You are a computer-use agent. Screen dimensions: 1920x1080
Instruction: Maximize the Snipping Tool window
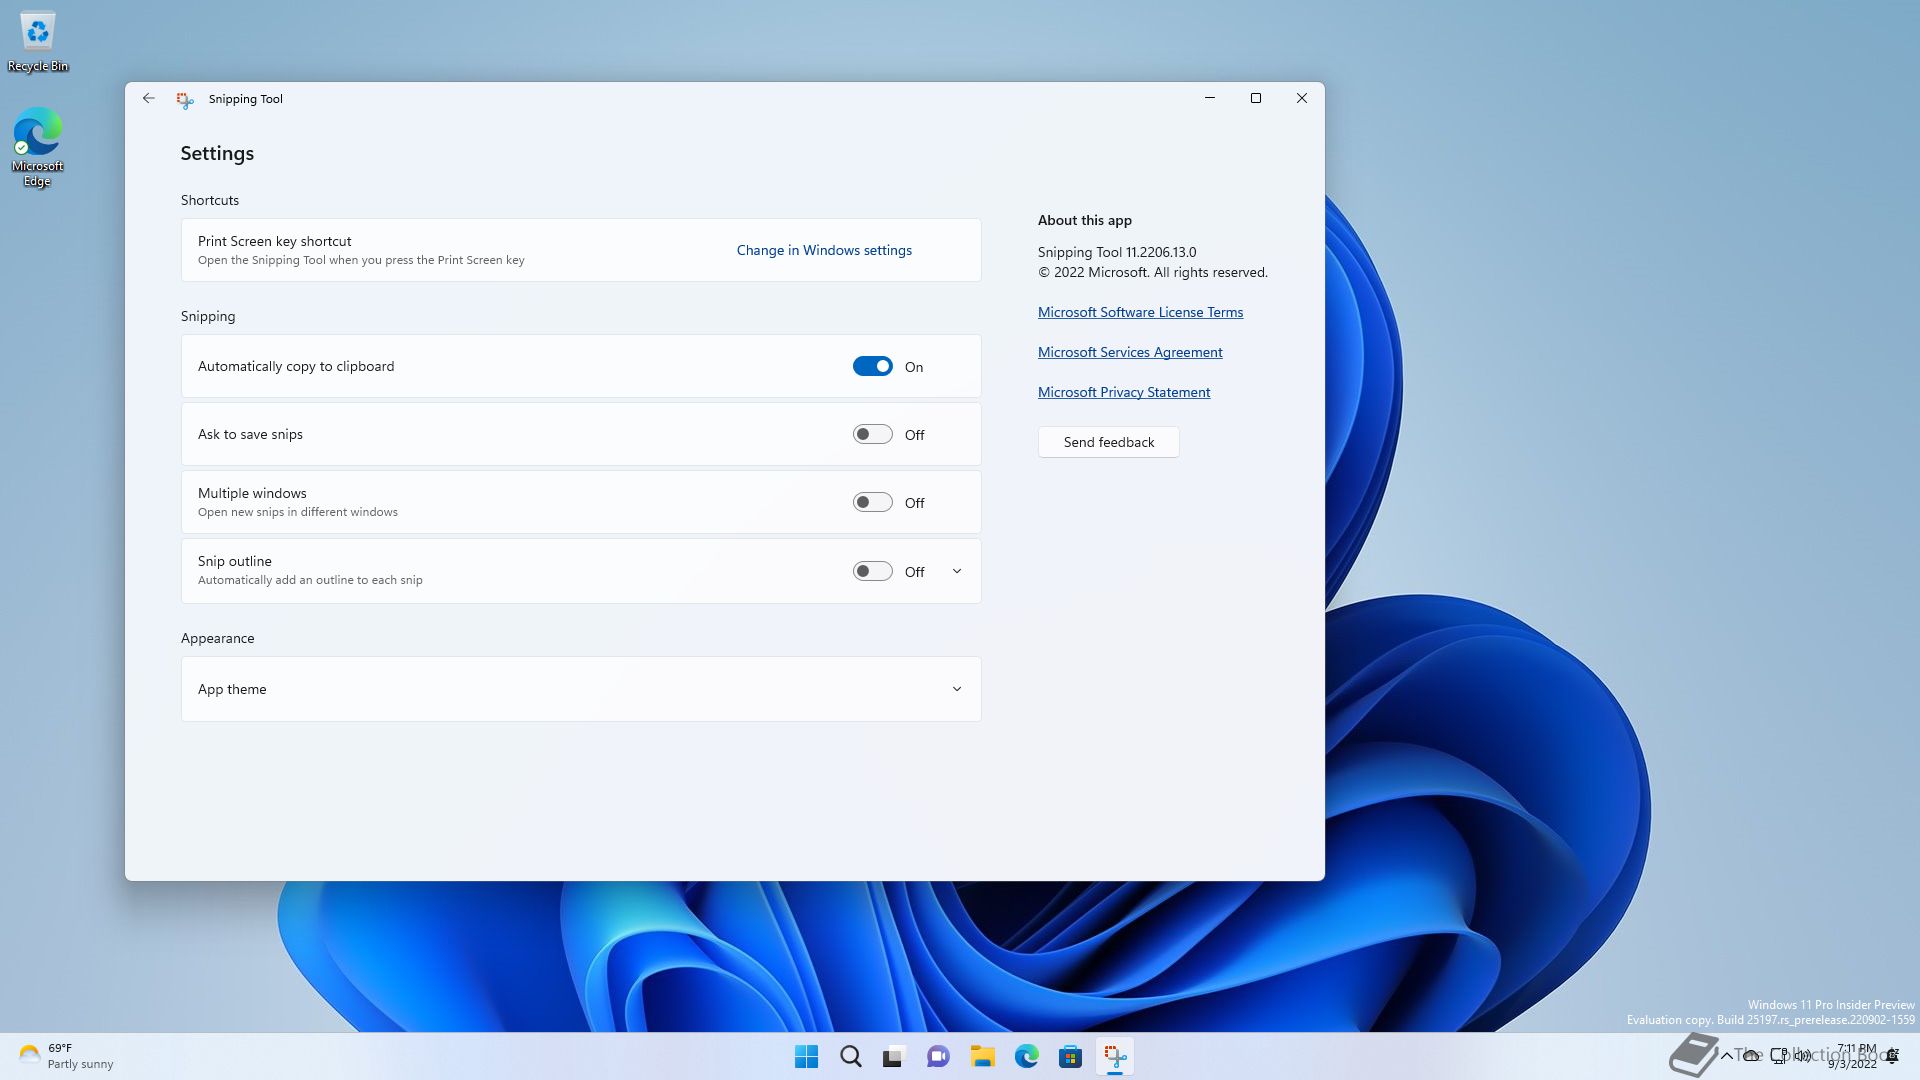pyautogui.click(x=1256, y=98)
